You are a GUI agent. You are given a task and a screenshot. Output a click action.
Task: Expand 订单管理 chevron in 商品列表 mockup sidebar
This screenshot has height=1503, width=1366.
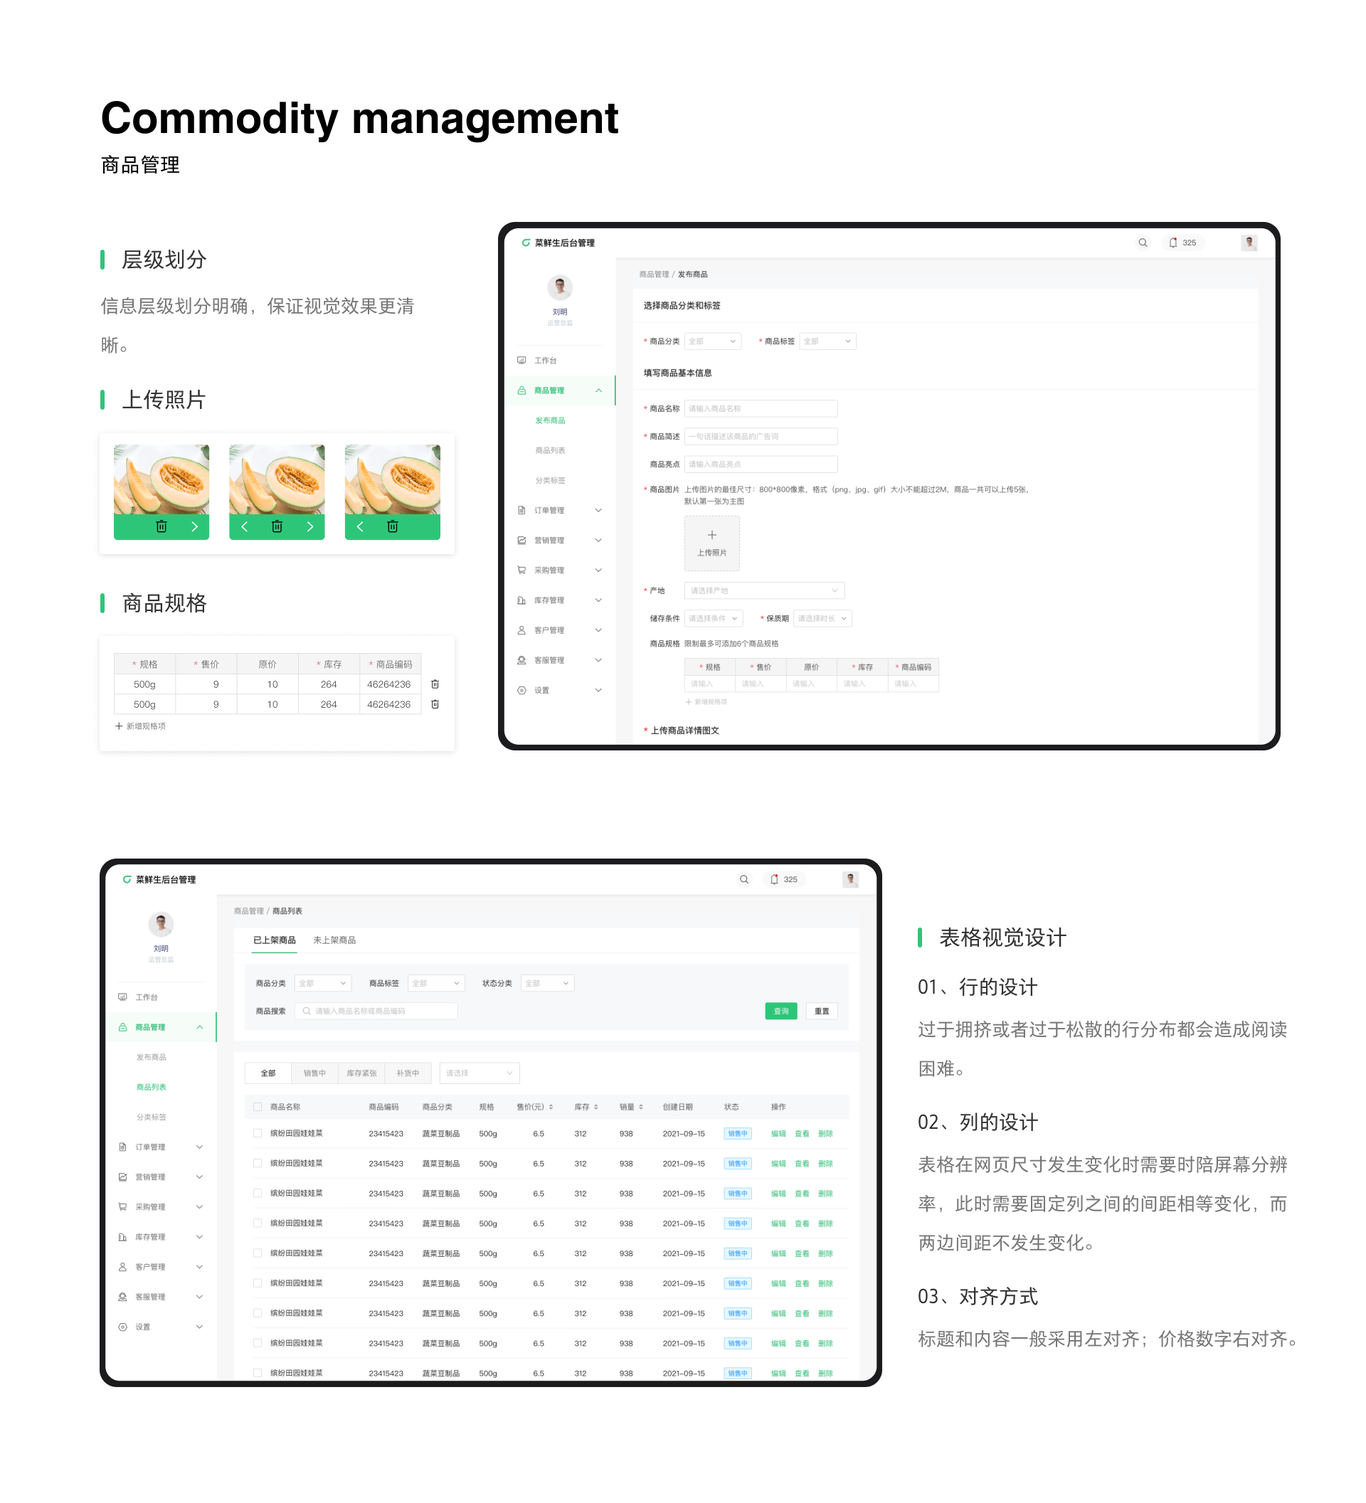(200, 1147)
